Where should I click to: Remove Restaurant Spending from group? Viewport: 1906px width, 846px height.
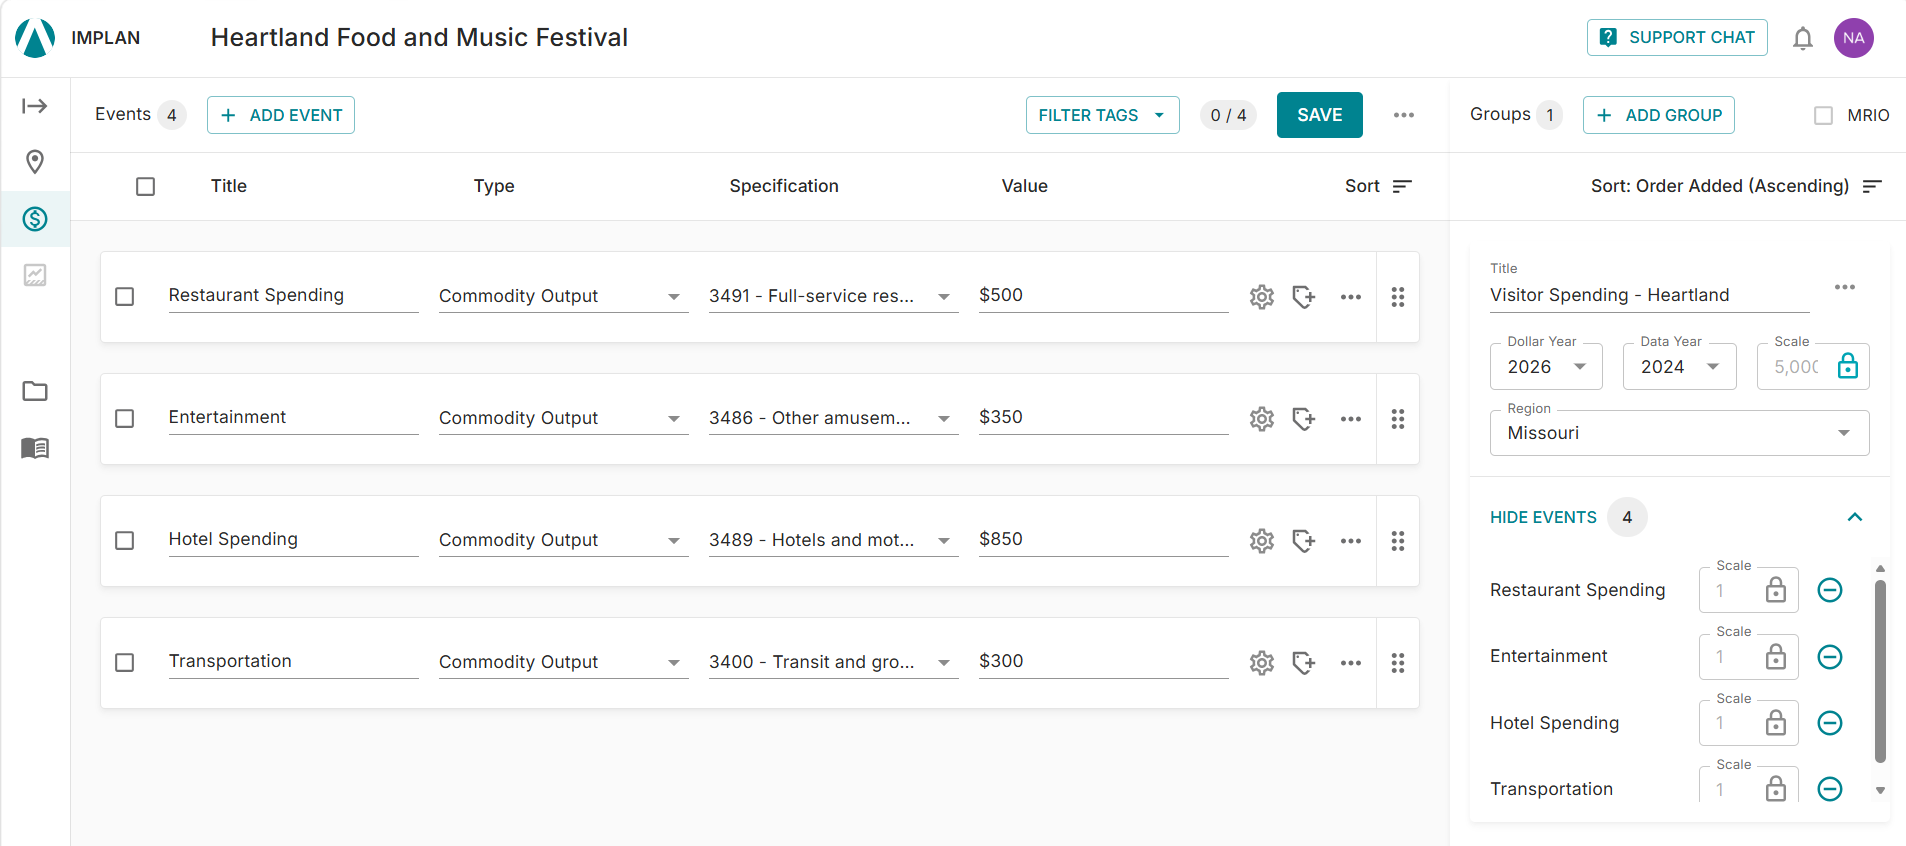pos(1830,590)
